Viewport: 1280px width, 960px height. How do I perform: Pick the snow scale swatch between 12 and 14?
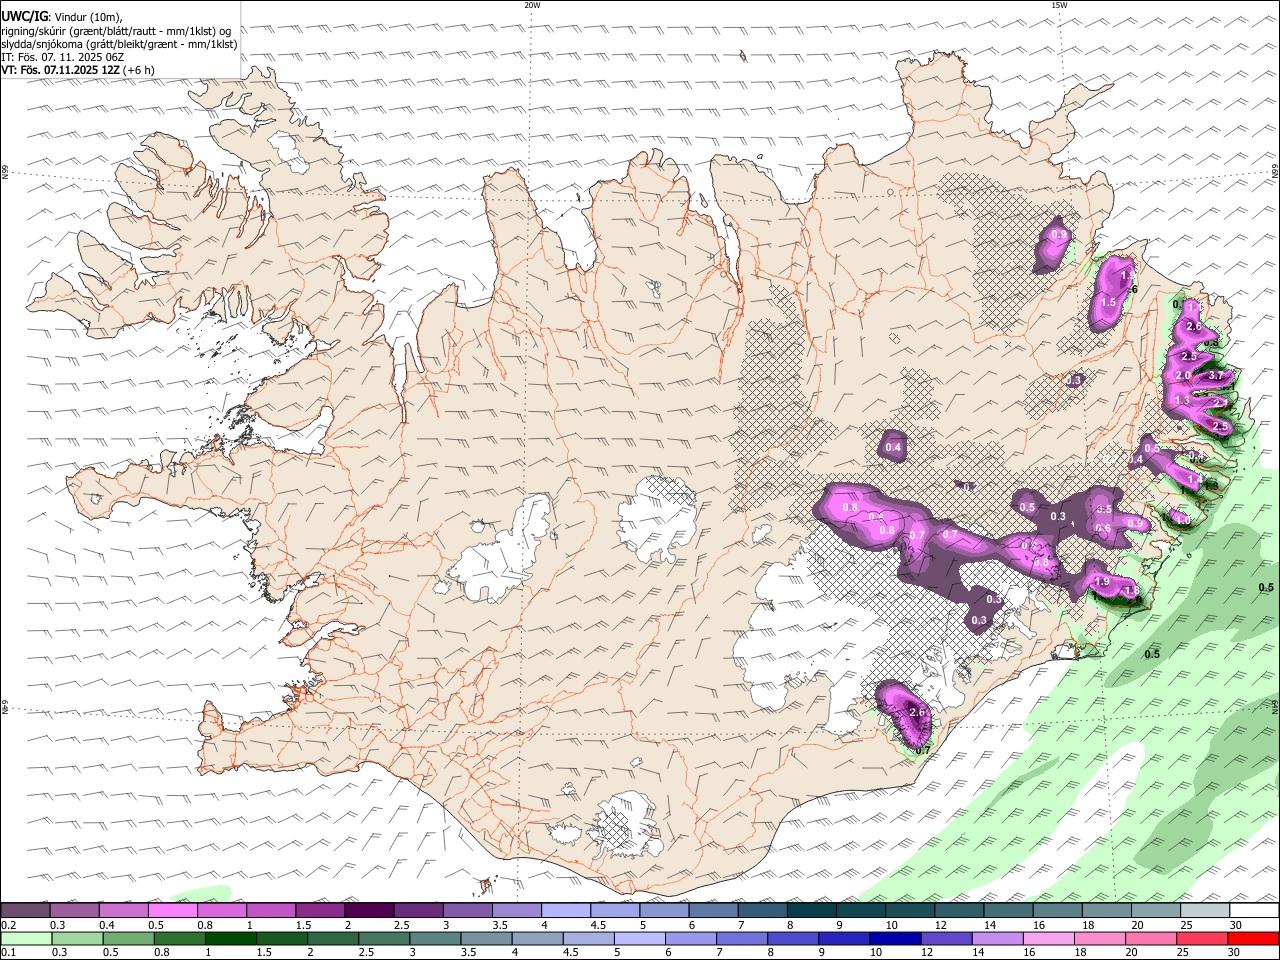click(x=958, y=911)
